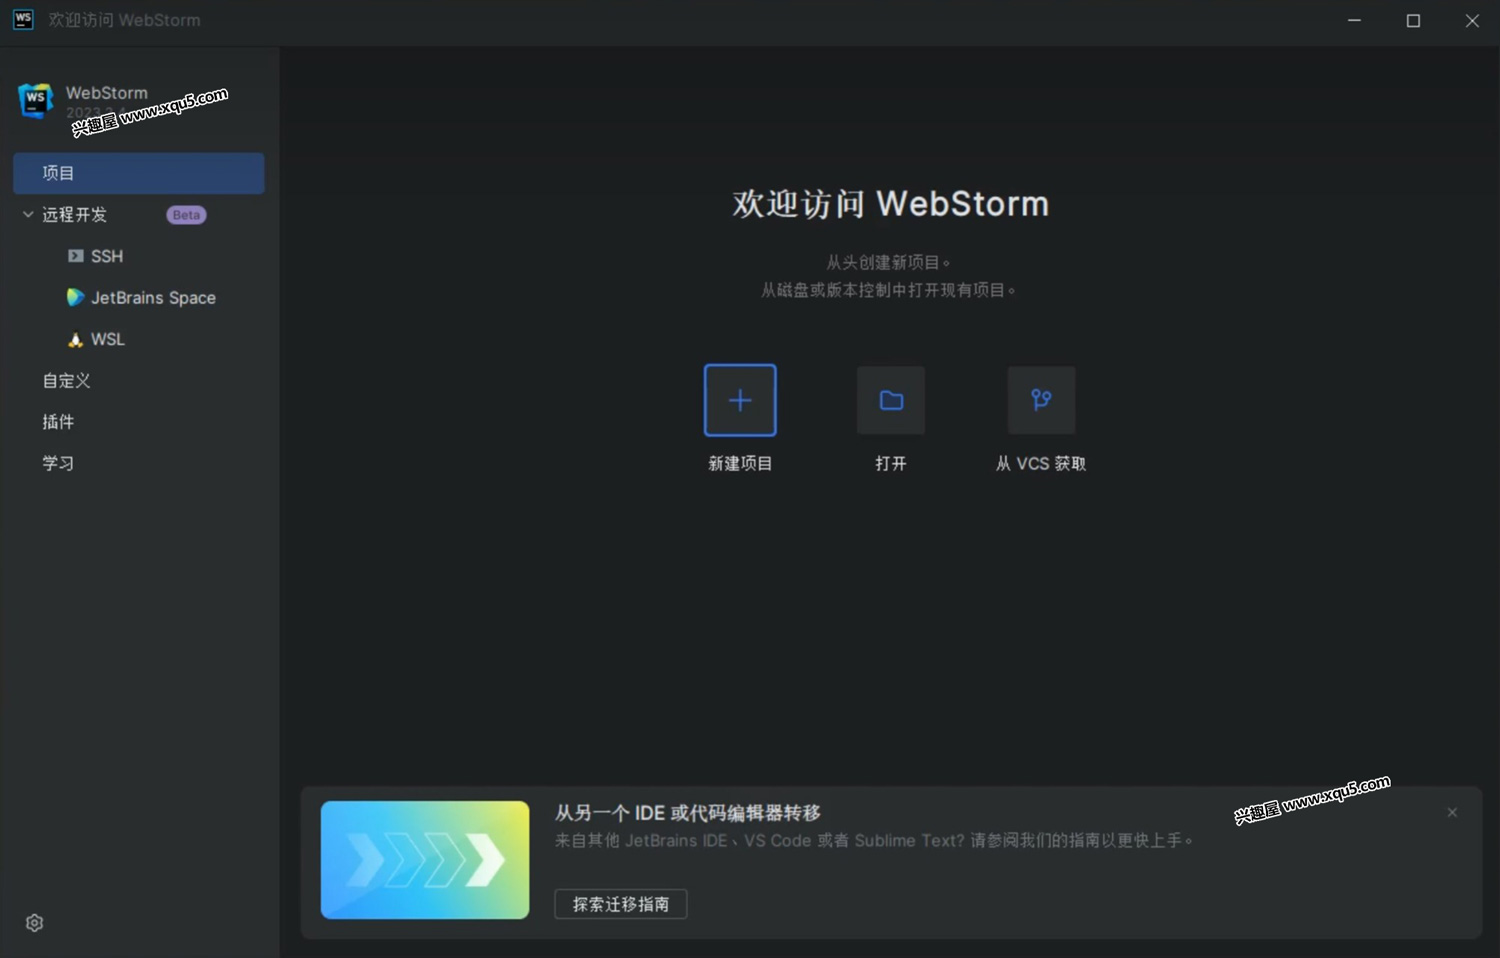Click the 新建项目 text label
This screenshot has height=958, width=1500.
pyautogui.click(x=740, y=463)
